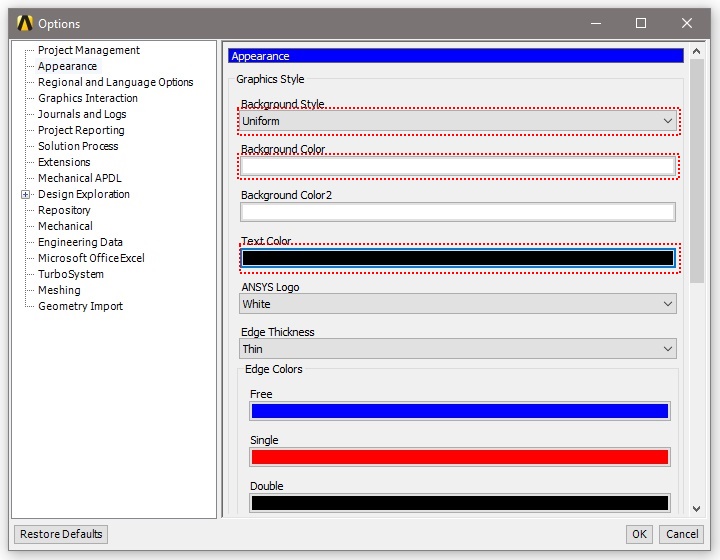Image resolution: width=720 pixels, height=560 pixels.
Task: Open the Background Style dropdown
Action: click(458, 121)
